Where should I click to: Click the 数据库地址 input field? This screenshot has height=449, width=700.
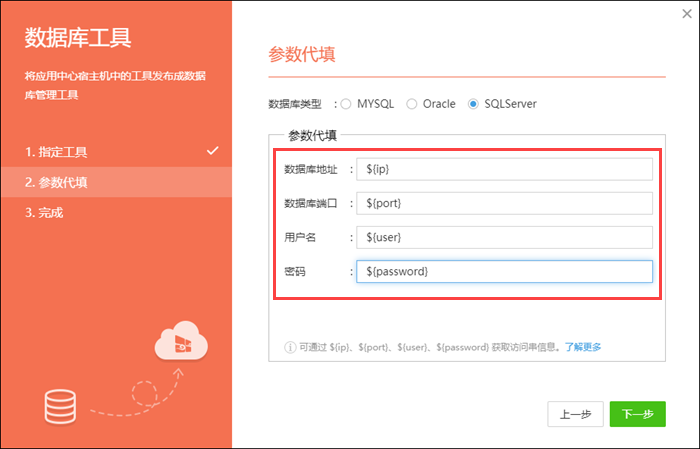click(x=504, y=169)
